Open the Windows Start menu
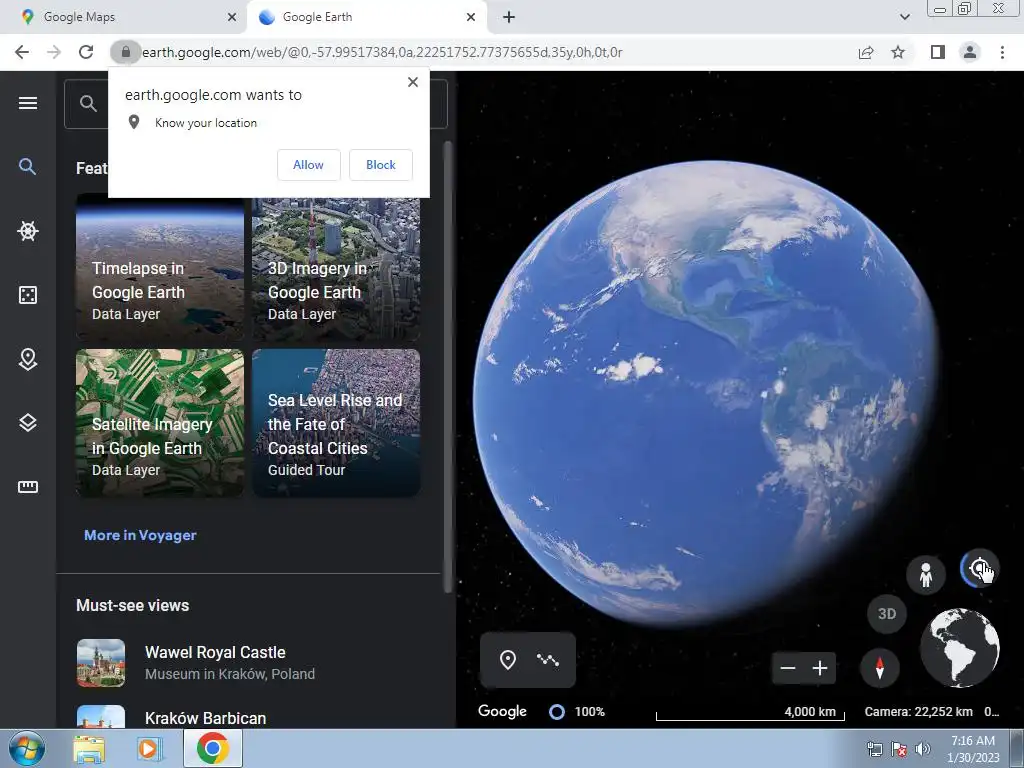This screenshot has width=1024, height=768. coord(27,748)
